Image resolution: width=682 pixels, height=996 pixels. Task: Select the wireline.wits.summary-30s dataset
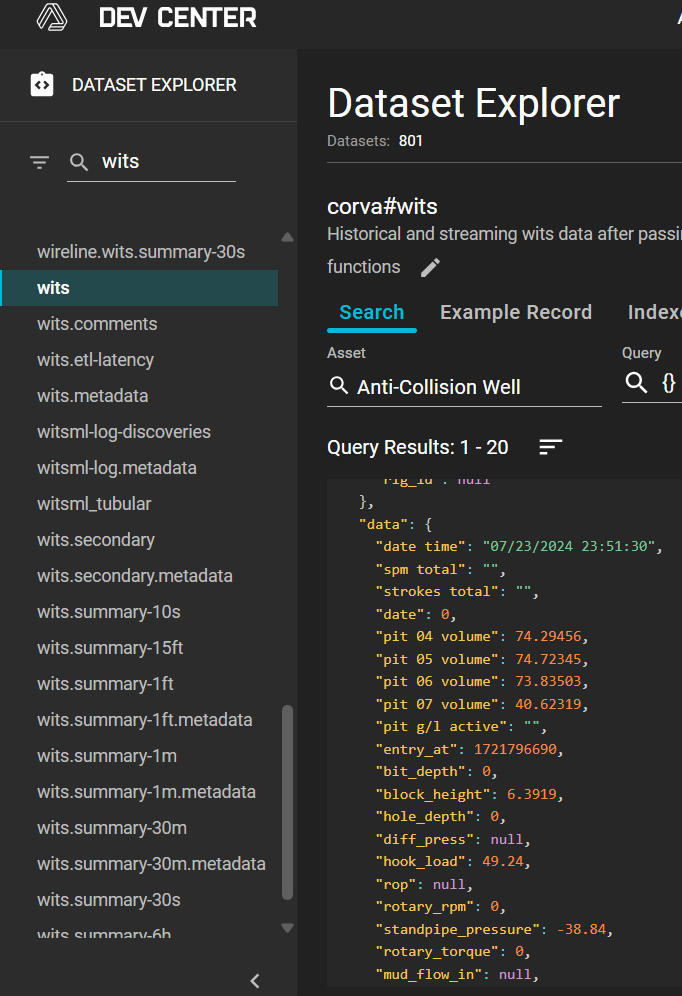(x=141, y=252)
